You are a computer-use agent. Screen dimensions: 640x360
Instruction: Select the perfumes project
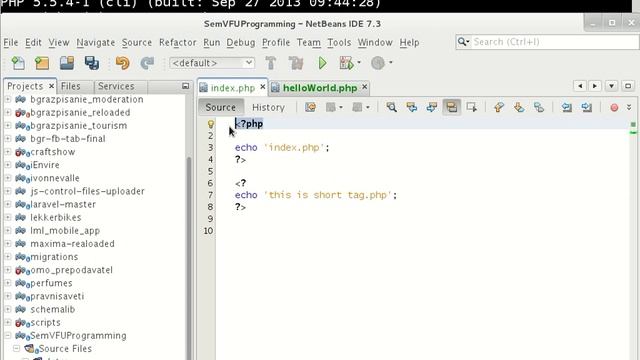51,283
